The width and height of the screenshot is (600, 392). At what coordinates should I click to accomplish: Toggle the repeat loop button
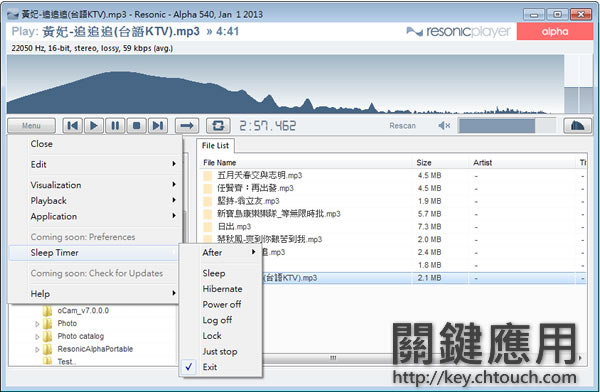218,126
